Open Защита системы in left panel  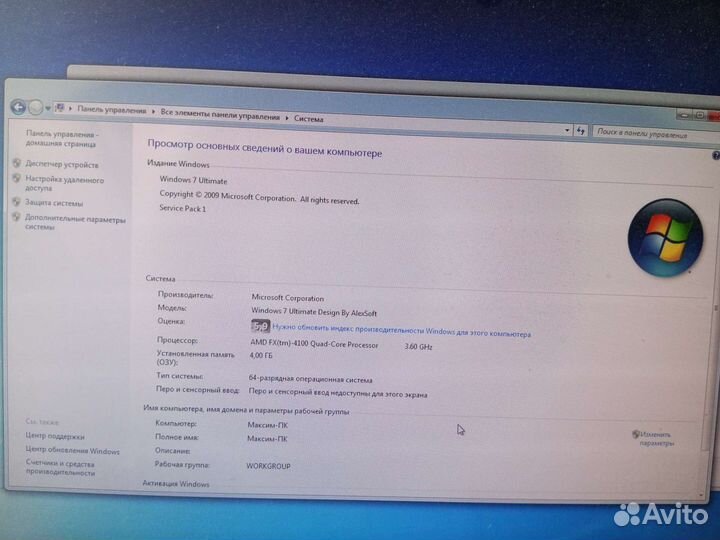point(54,203)
